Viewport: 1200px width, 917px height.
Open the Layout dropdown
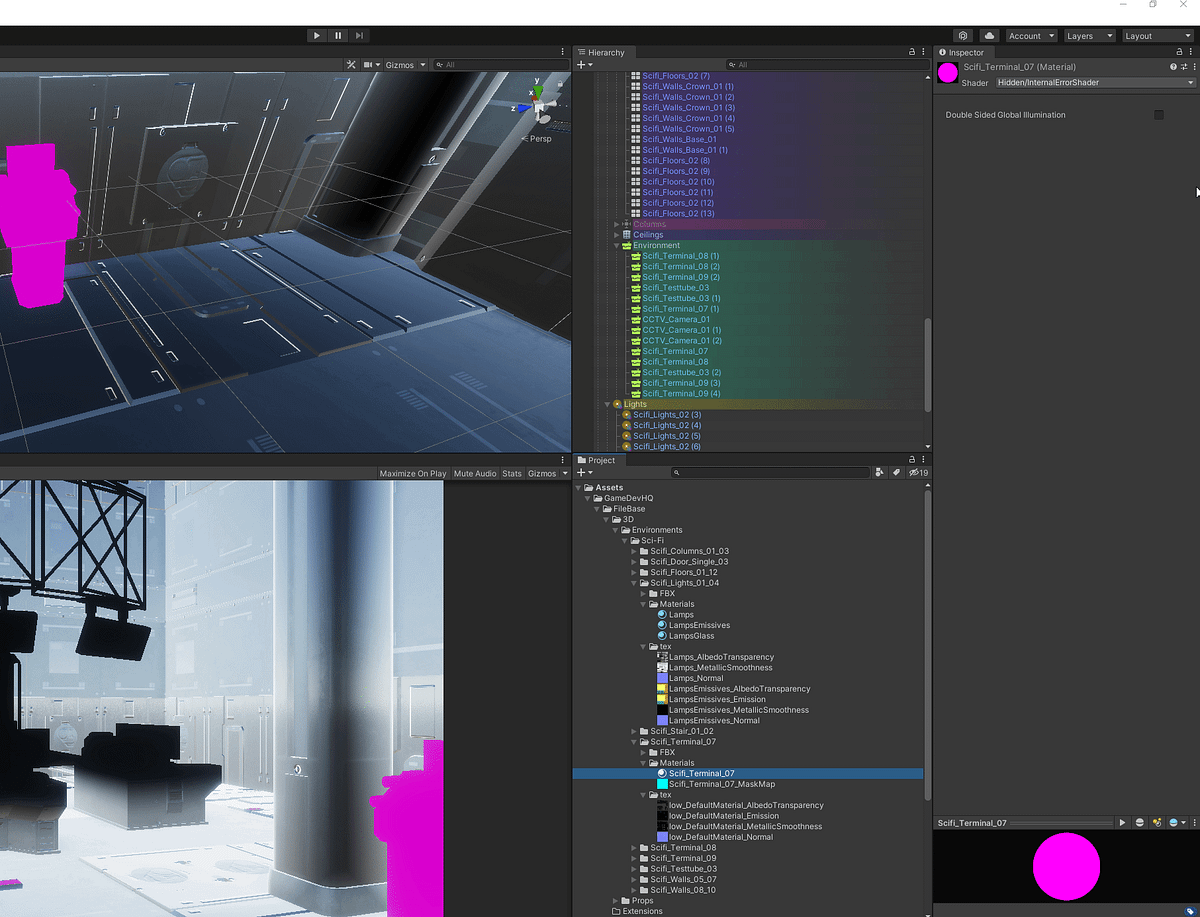(1157, 35)
